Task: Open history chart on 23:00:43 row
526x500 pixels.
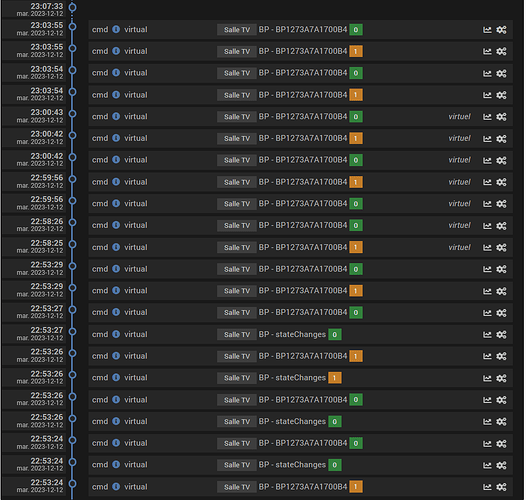Action: tap(487, 117)
